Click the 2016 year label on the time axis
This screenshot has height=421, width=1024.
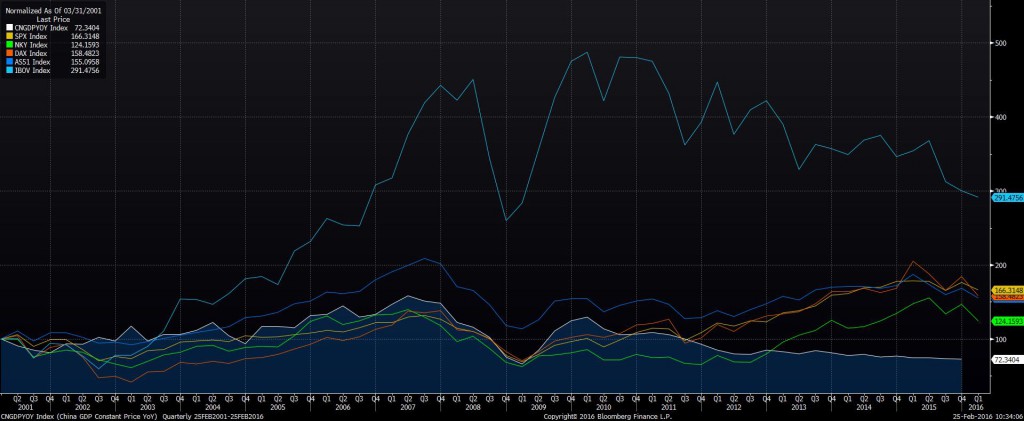(x=977, y=406)
